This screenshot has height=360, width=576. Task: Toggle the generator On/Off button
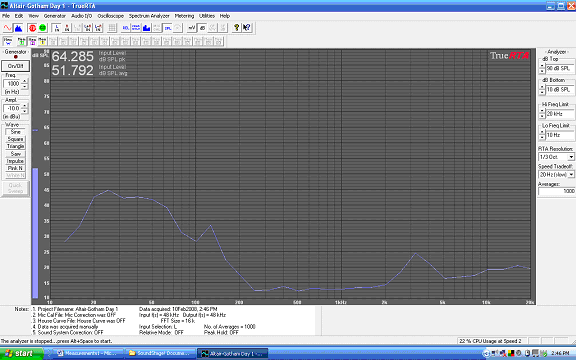tap(15, 66)
